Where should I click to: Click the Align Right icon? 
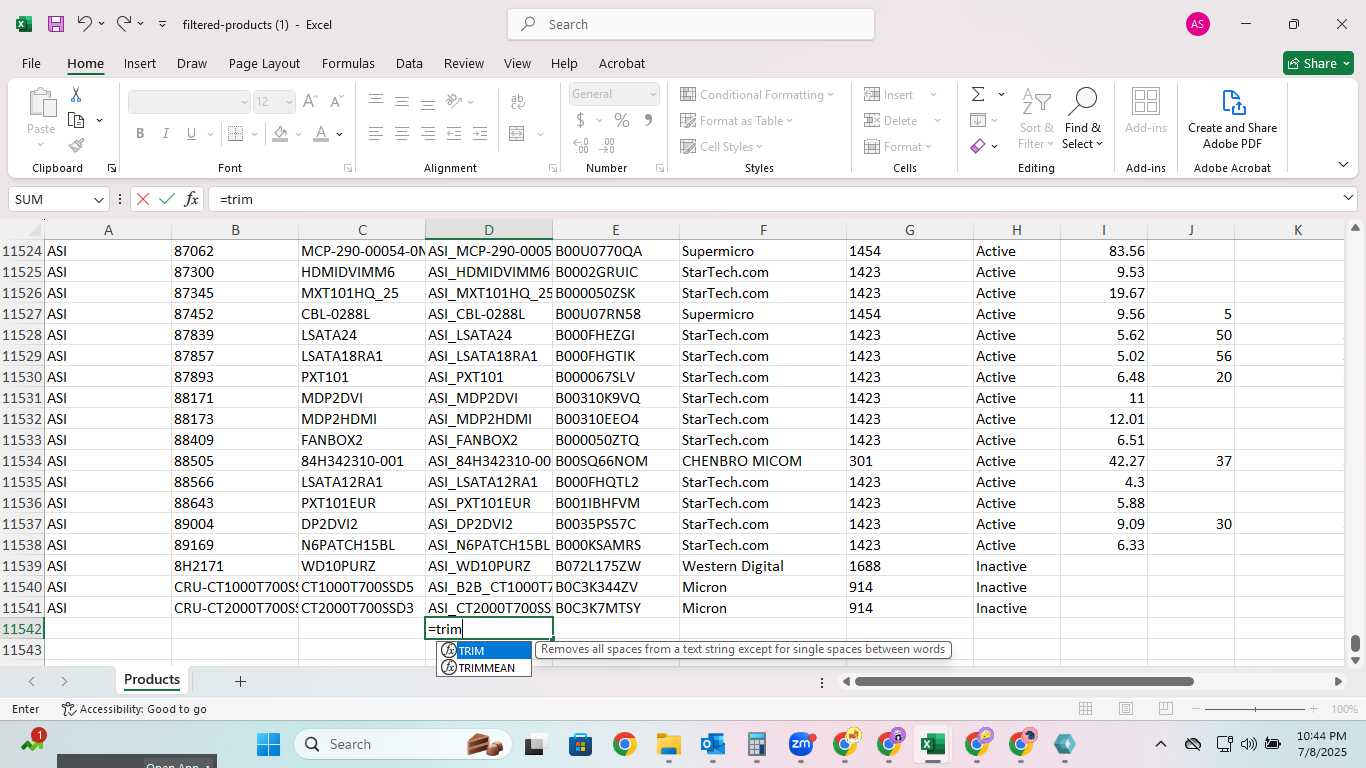(x=428, y=133)
